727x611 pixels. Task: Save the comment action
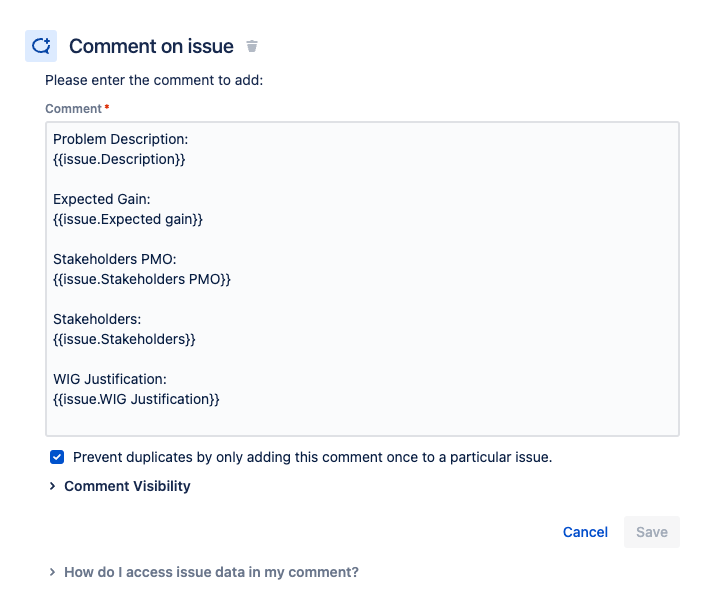(x=652, y=532)
